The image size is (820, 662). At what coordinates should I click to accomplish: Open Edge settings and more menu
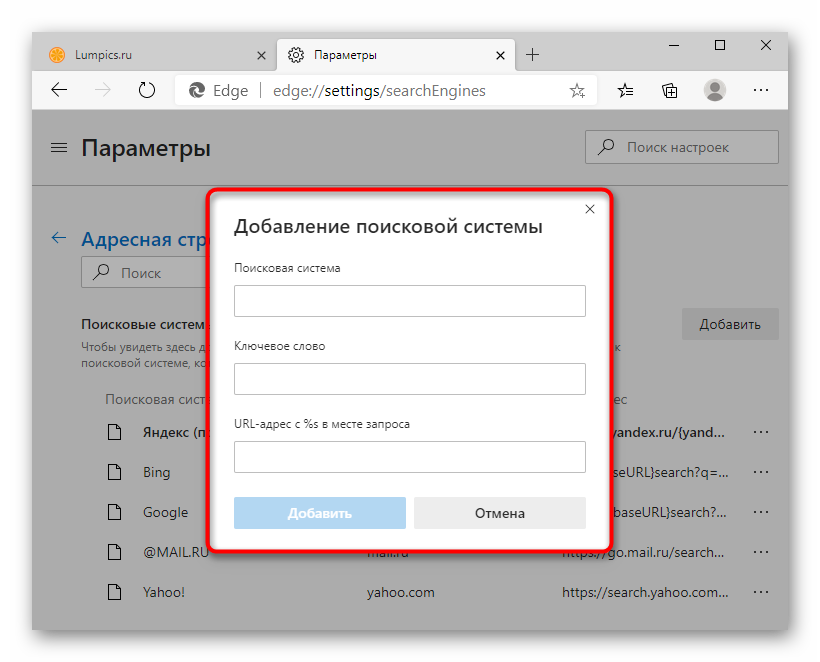coord(761,90)
